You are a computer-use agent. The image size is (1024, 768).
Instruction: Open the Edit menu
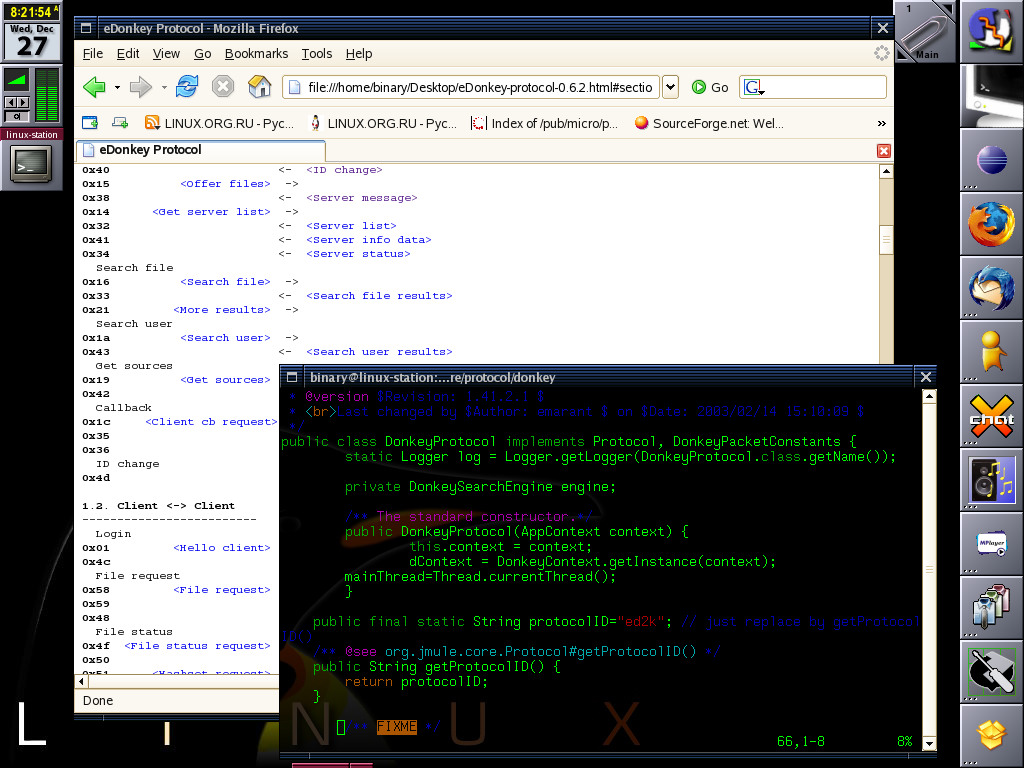point(128,54)
